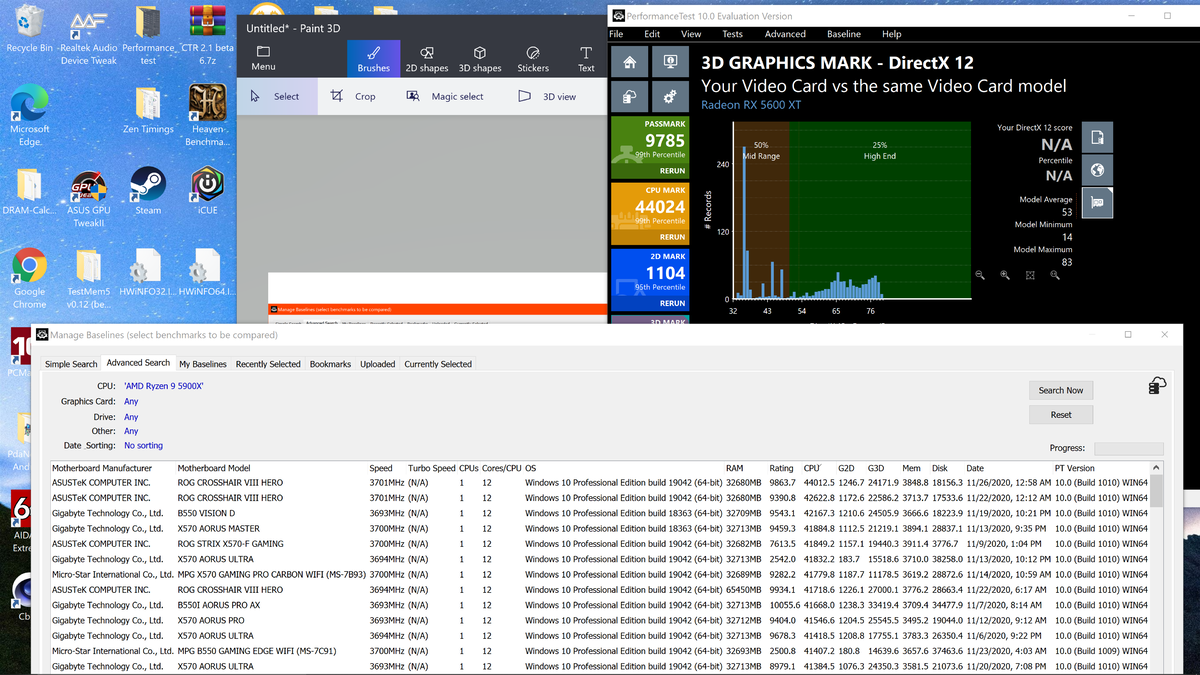The image size is (1200, 675).
Task: Click the Drive 'Any' filter link
Action: point(131,417)
